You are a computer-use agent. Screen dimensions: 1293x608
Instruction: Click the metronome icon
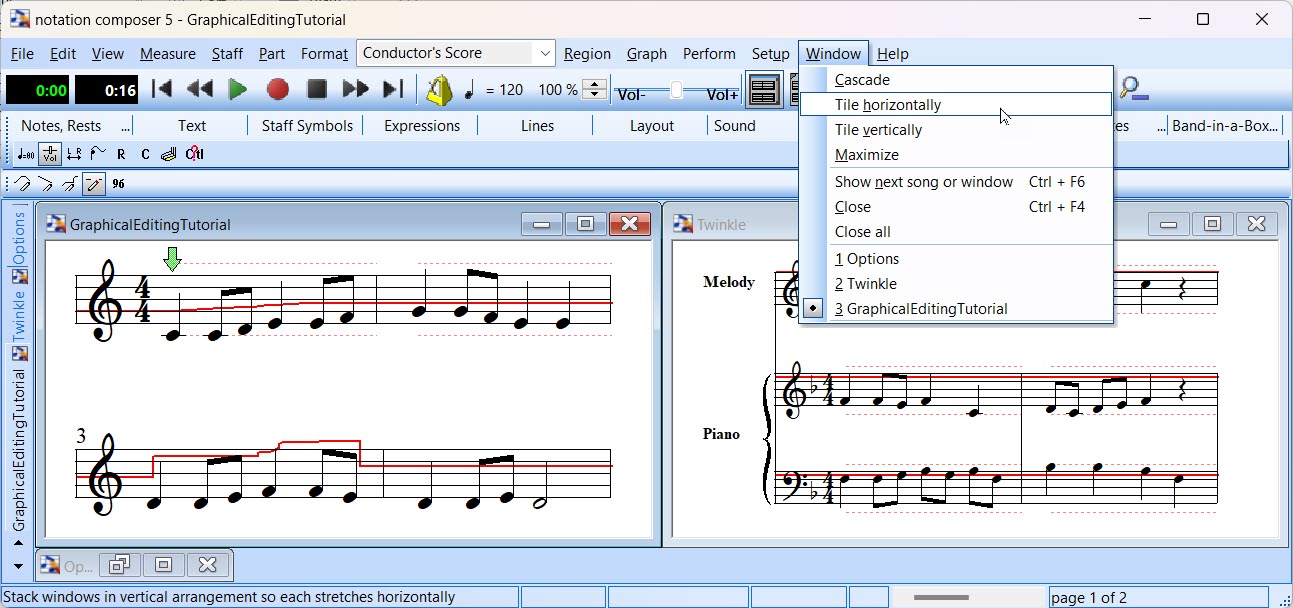coord(439,90)
